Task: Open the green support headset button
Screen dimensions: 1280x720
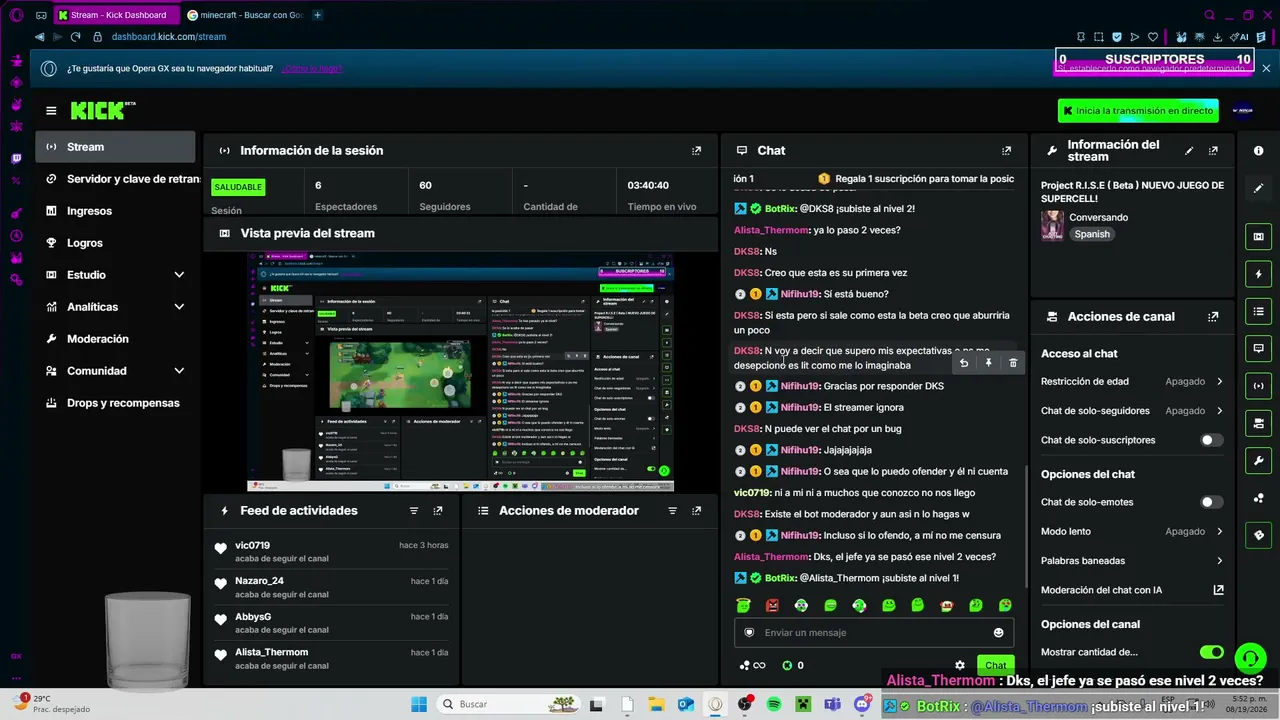Action: pyautogui.click(x=1250, y=659)
